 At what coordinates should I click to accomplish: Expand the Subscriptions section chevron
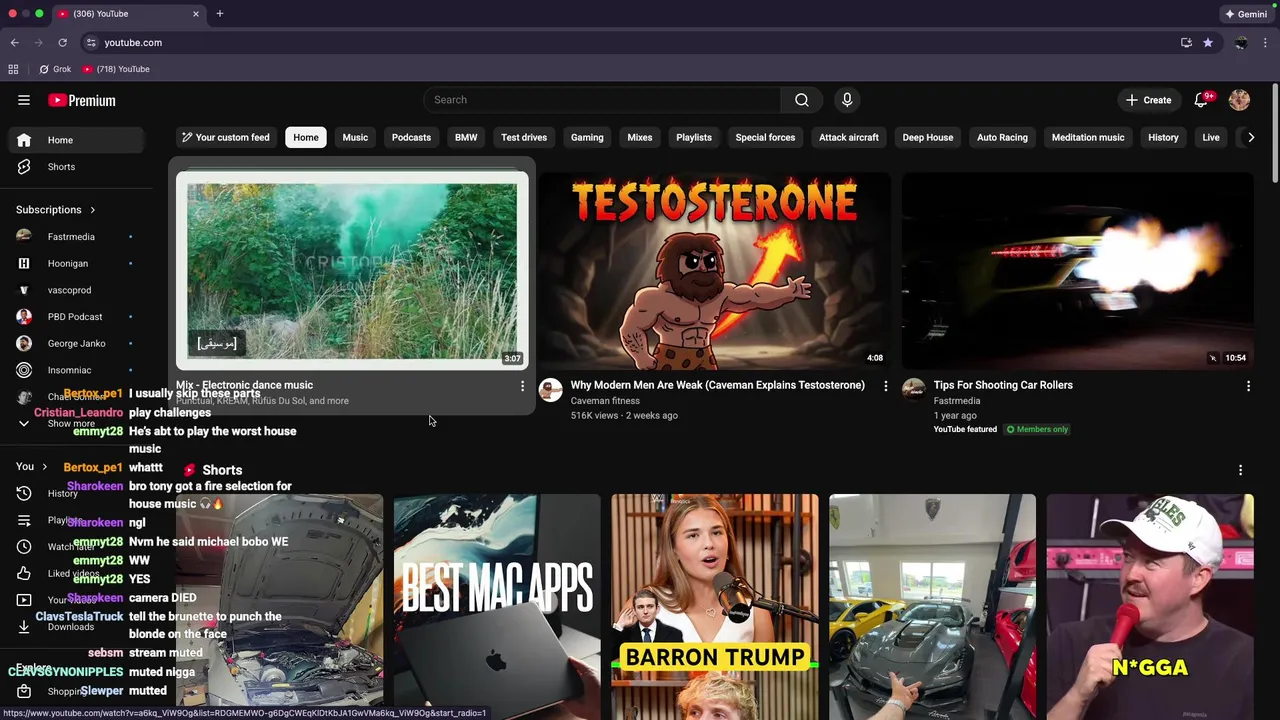92,210
